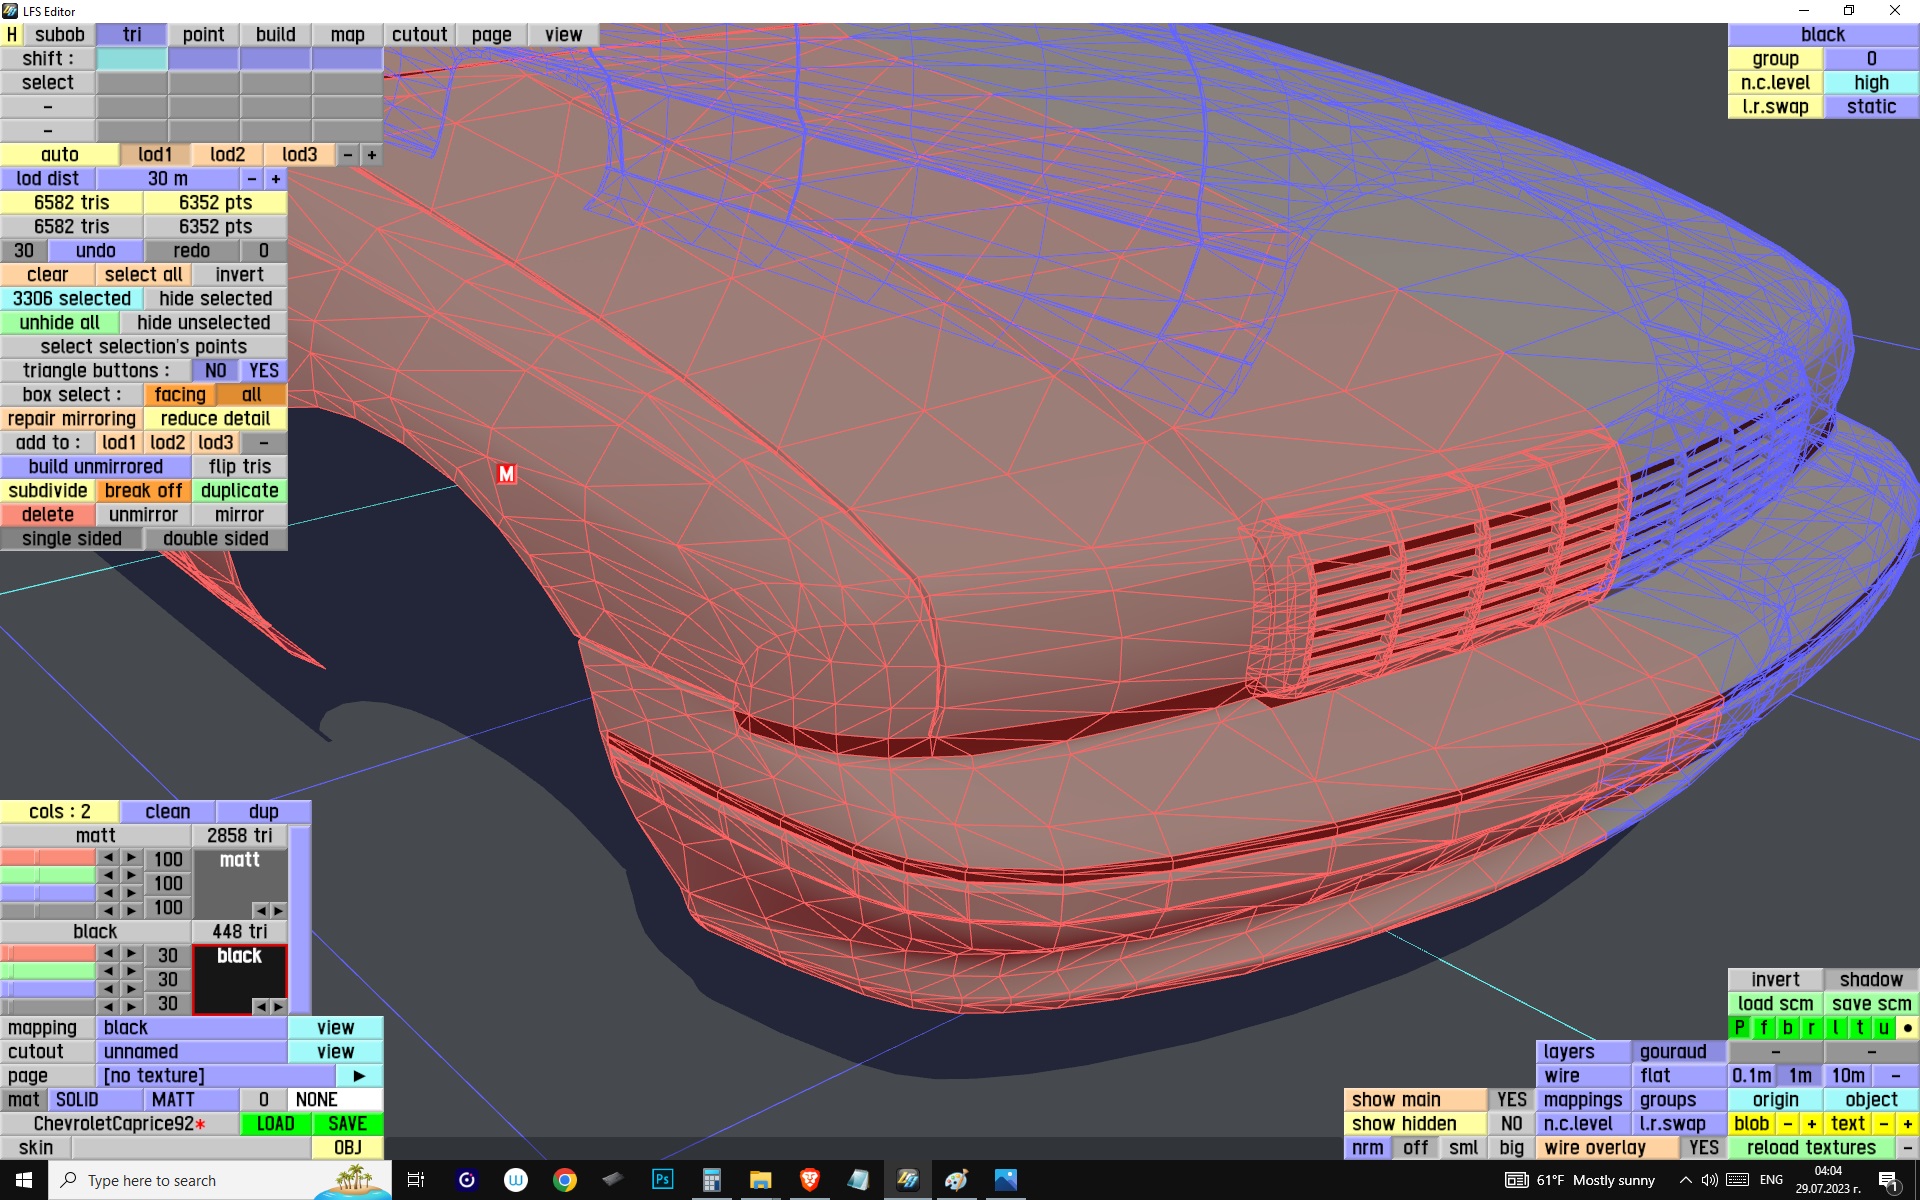
Task: Click the black dot view button
Action: [x=1907, y=1027]
